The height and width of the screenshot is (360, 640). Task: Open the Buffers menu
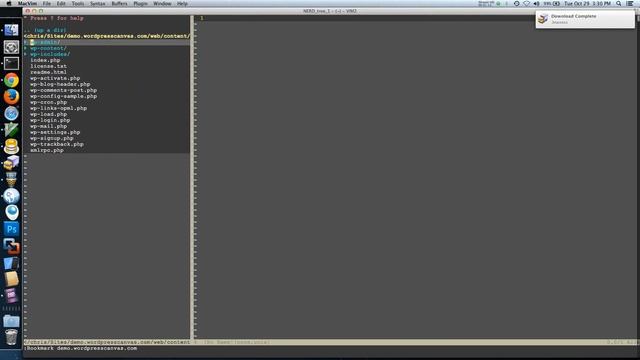120,3
